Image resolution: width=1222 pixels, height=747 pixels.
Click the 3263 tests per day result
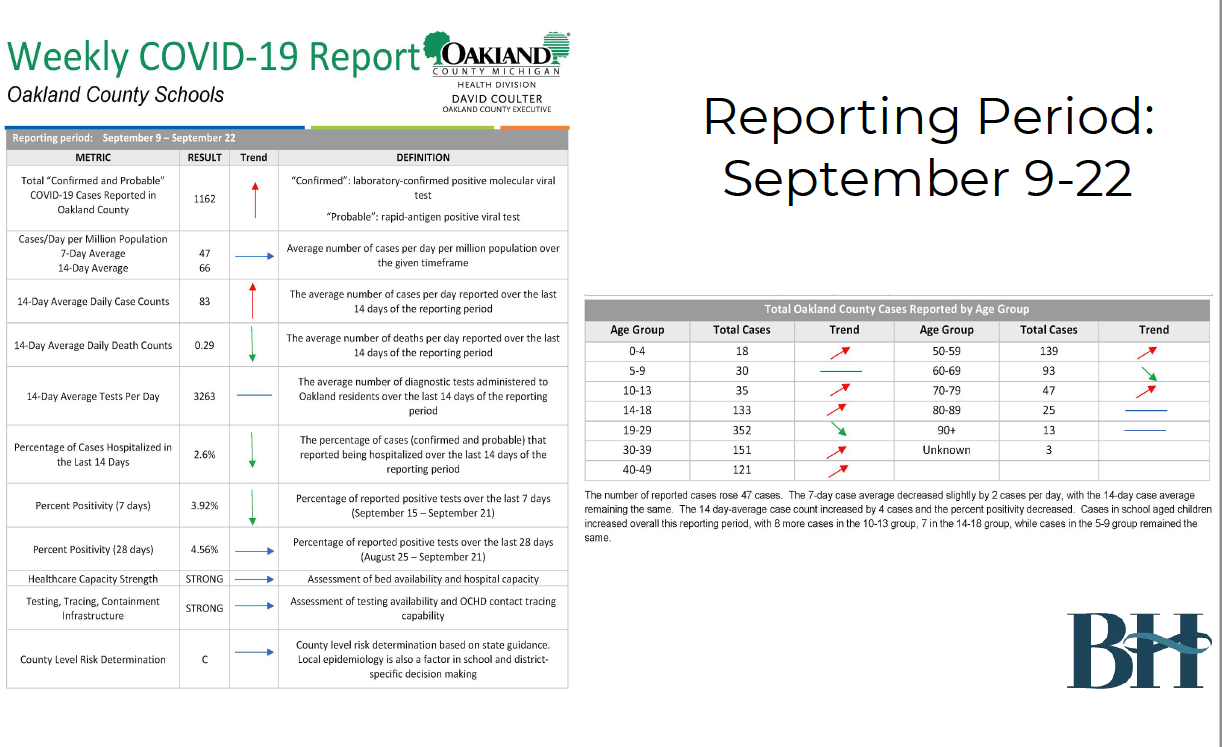(x=204, y=396)
